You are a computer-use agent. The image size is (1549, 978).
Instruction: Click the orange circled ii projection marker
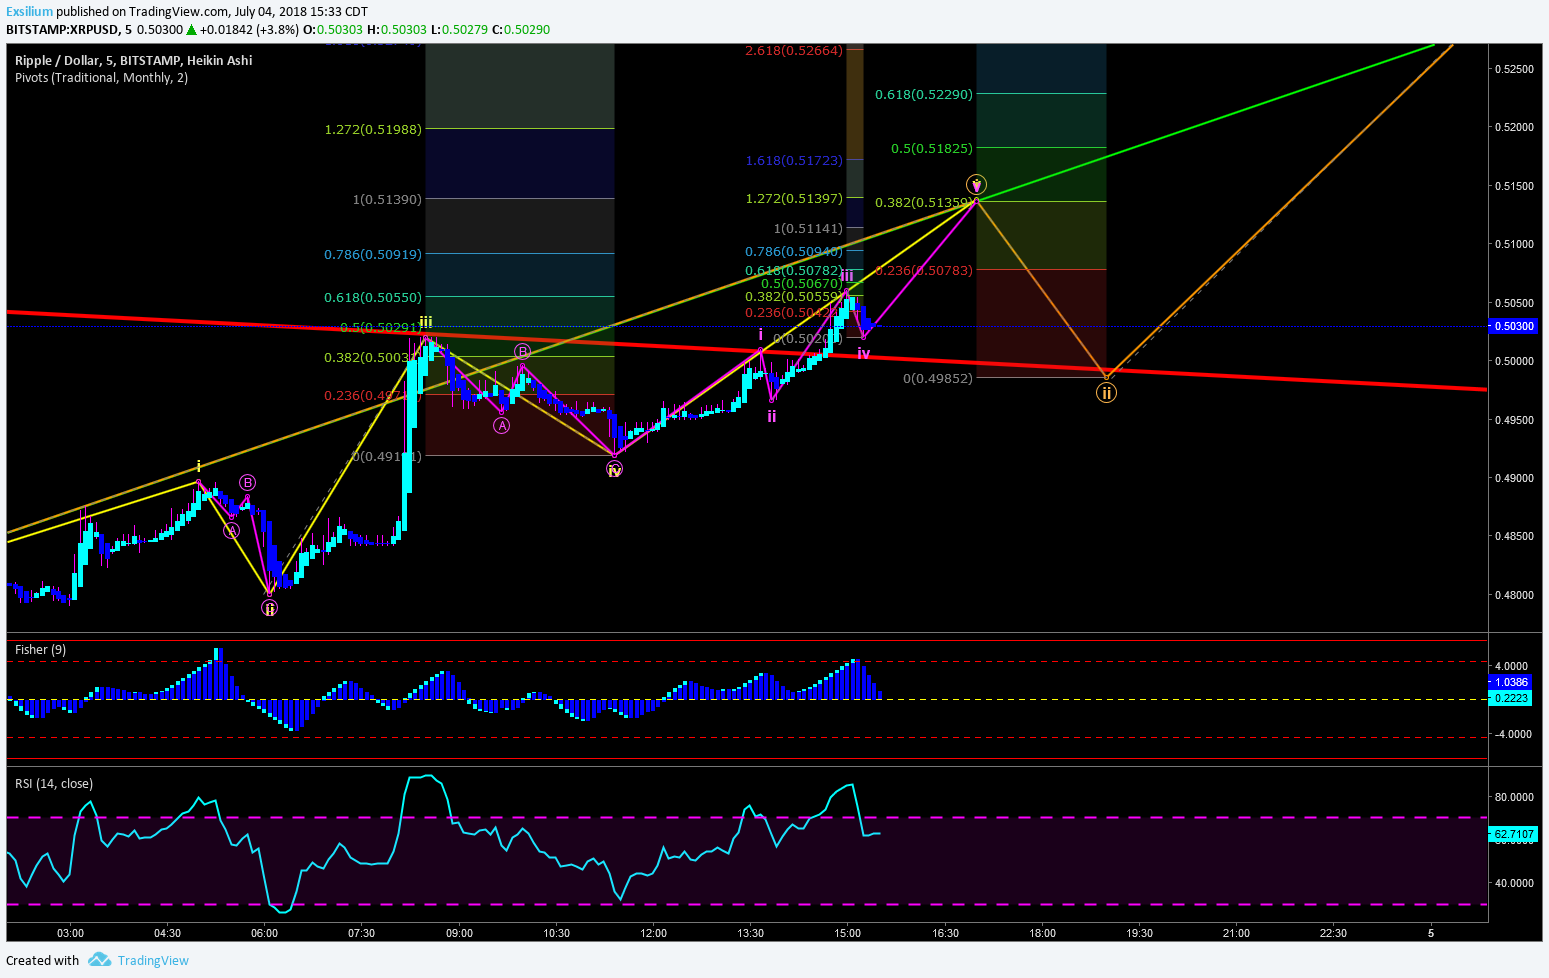click(1106, 393)
